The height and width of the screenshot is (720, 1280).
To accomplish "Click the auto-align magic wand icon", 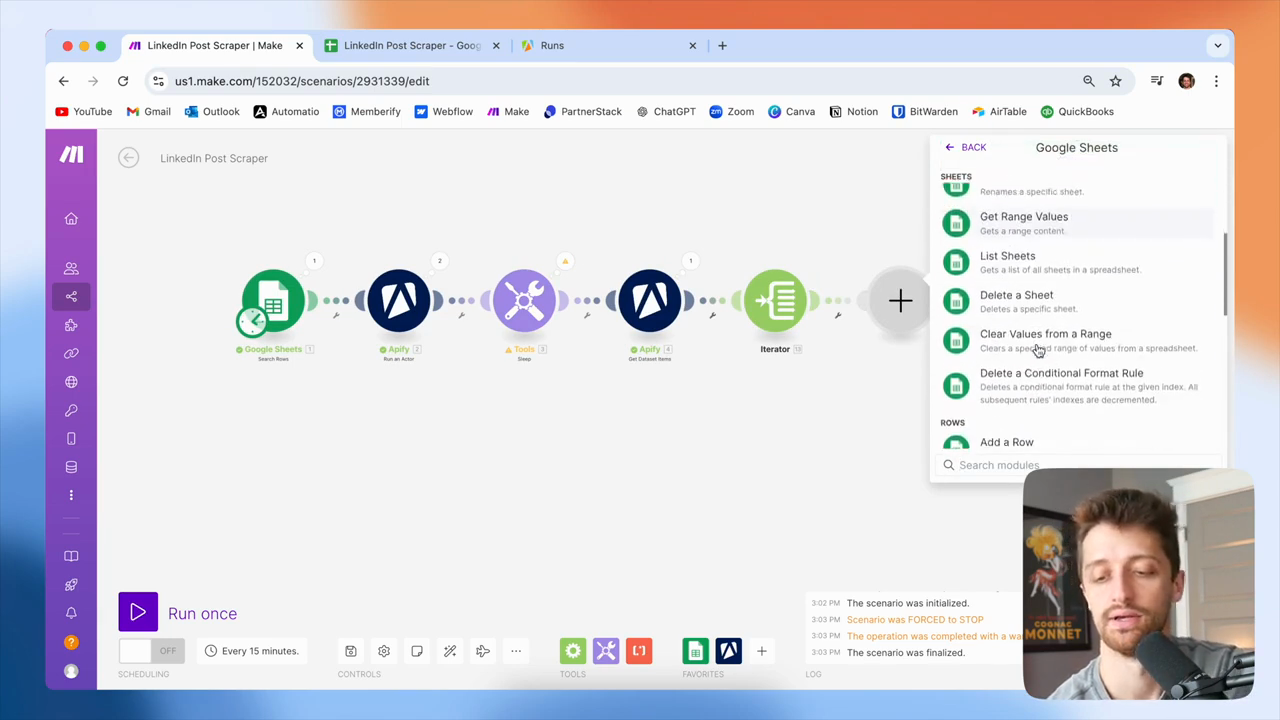I will (x=450, y=651).
